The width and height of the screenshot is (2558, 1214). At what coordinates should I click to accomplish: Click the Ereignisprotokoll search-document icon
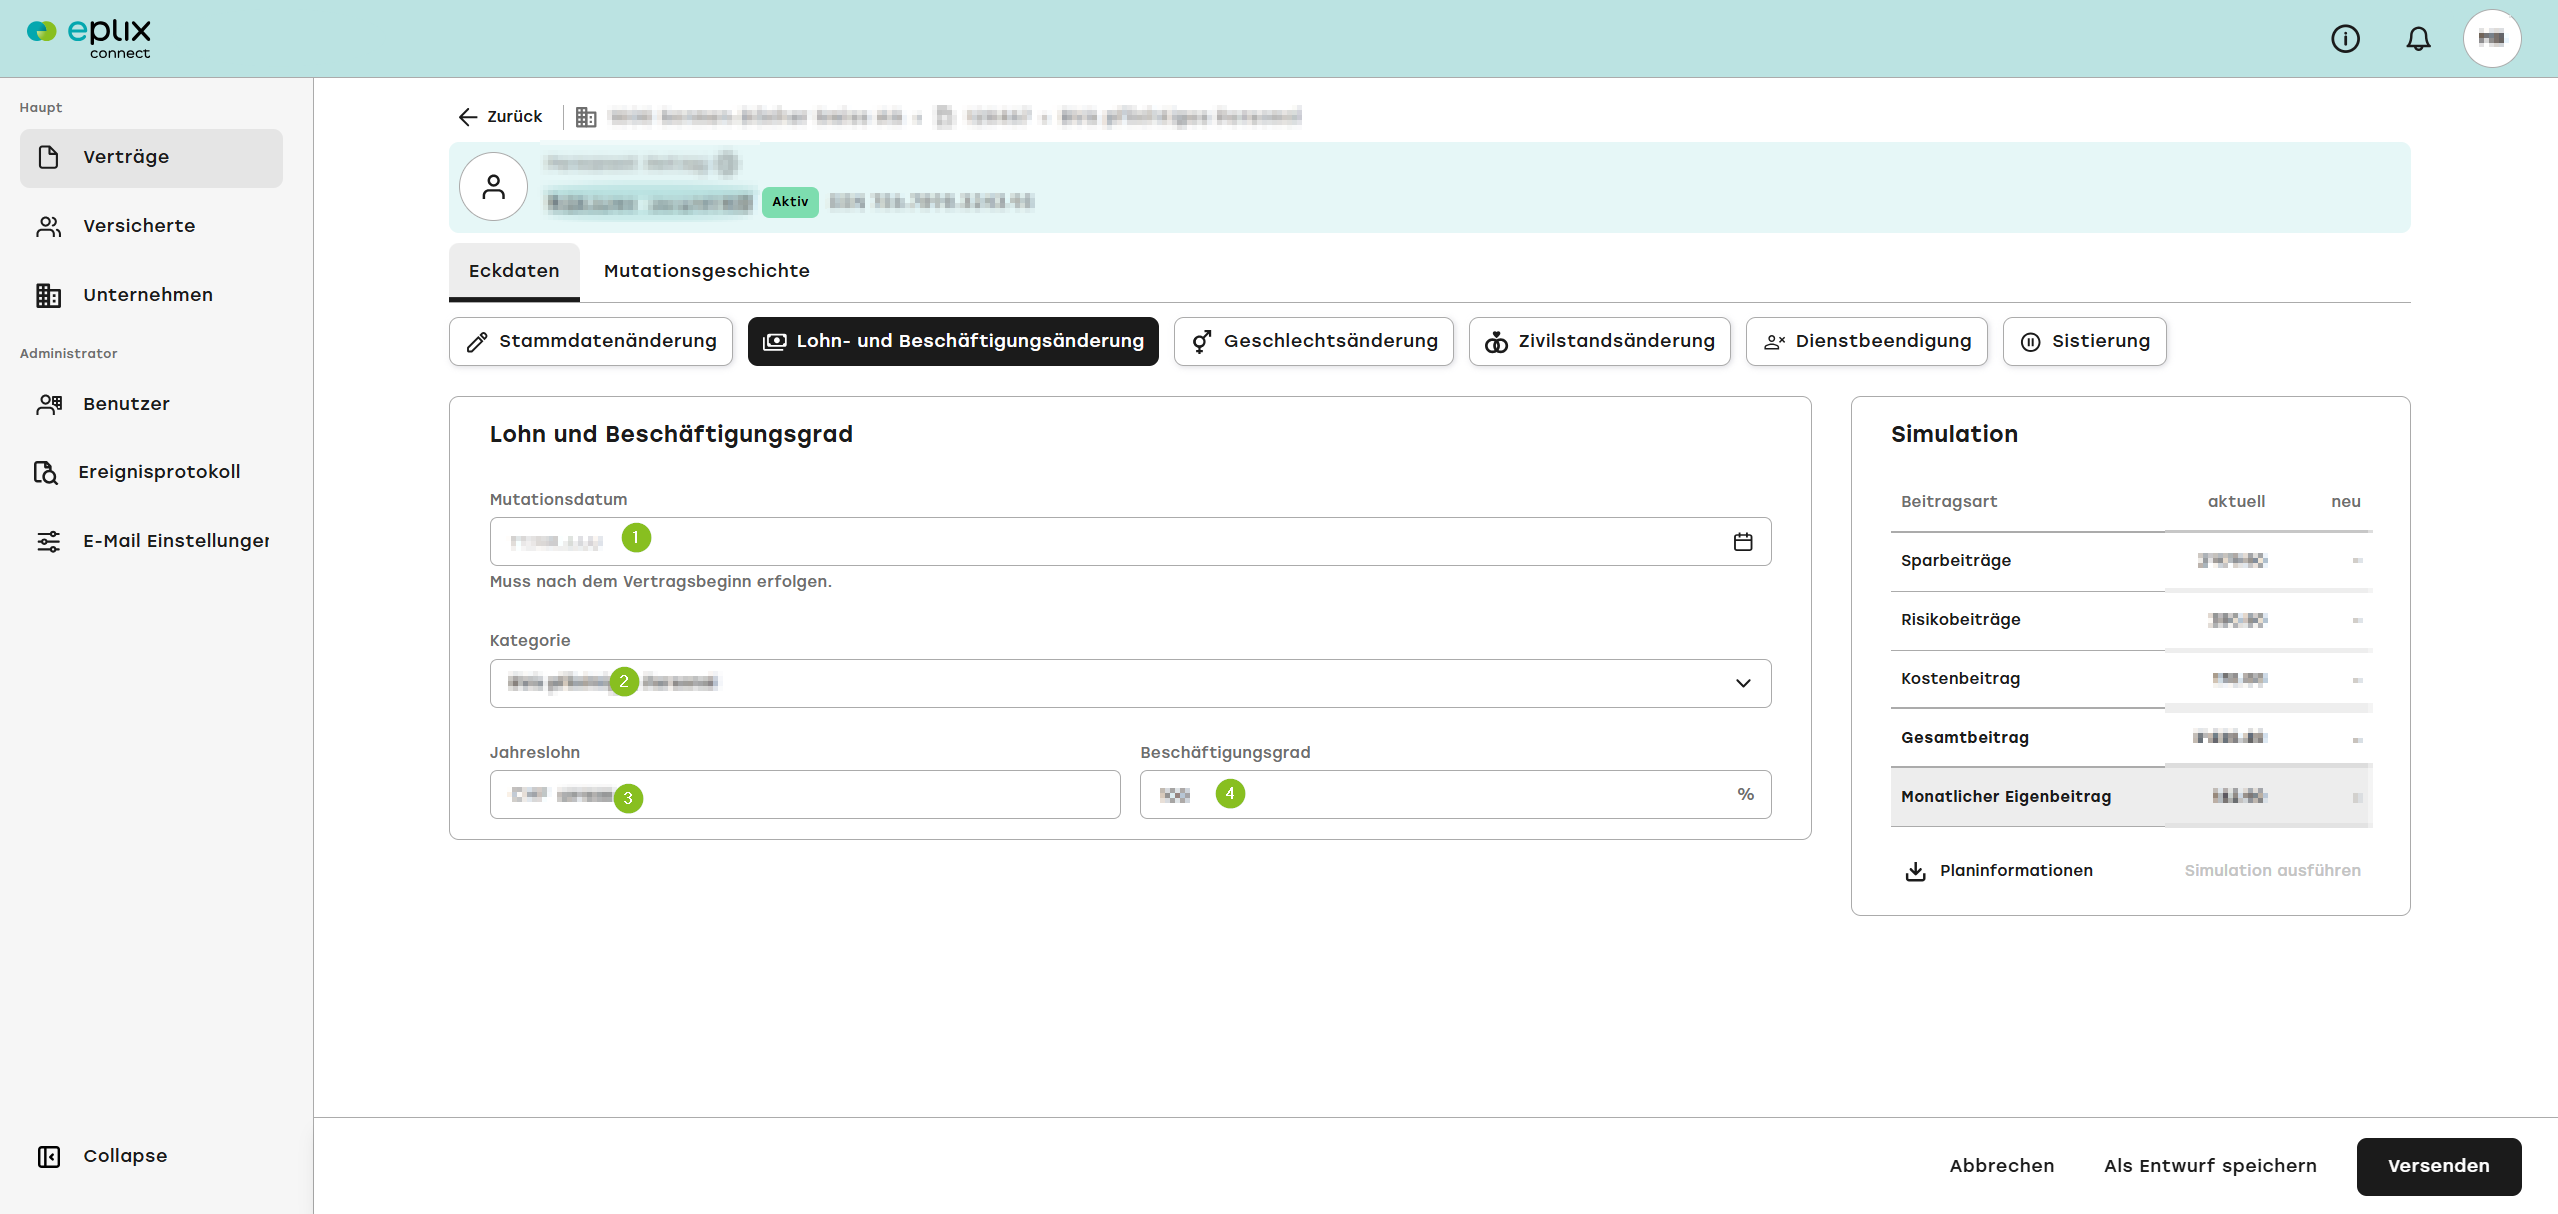[45, 472]
